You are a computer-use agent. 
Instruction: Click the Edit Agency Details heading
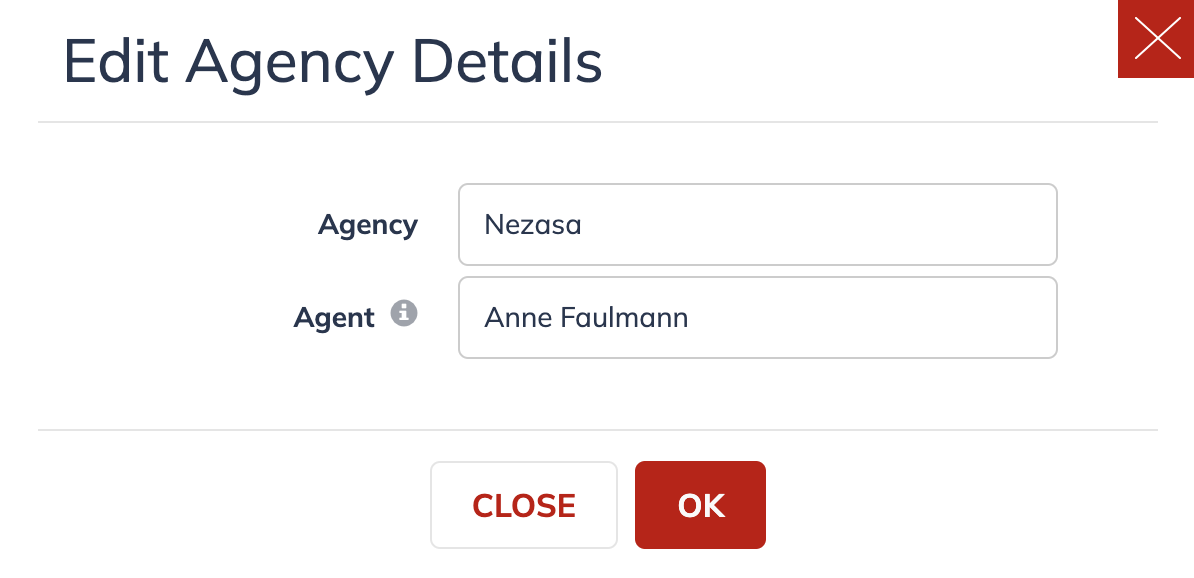(x=333, y=62)
